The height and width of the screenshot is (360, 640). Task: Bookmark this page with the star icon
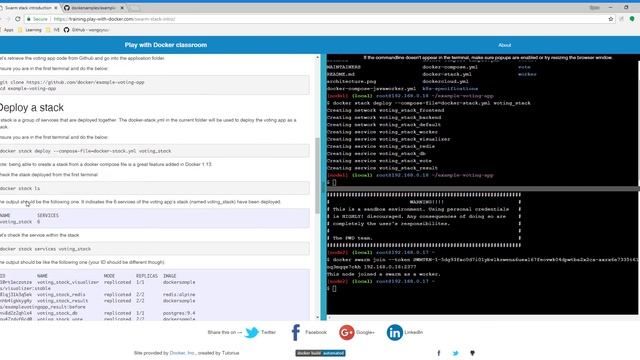[x=611, y=19]
